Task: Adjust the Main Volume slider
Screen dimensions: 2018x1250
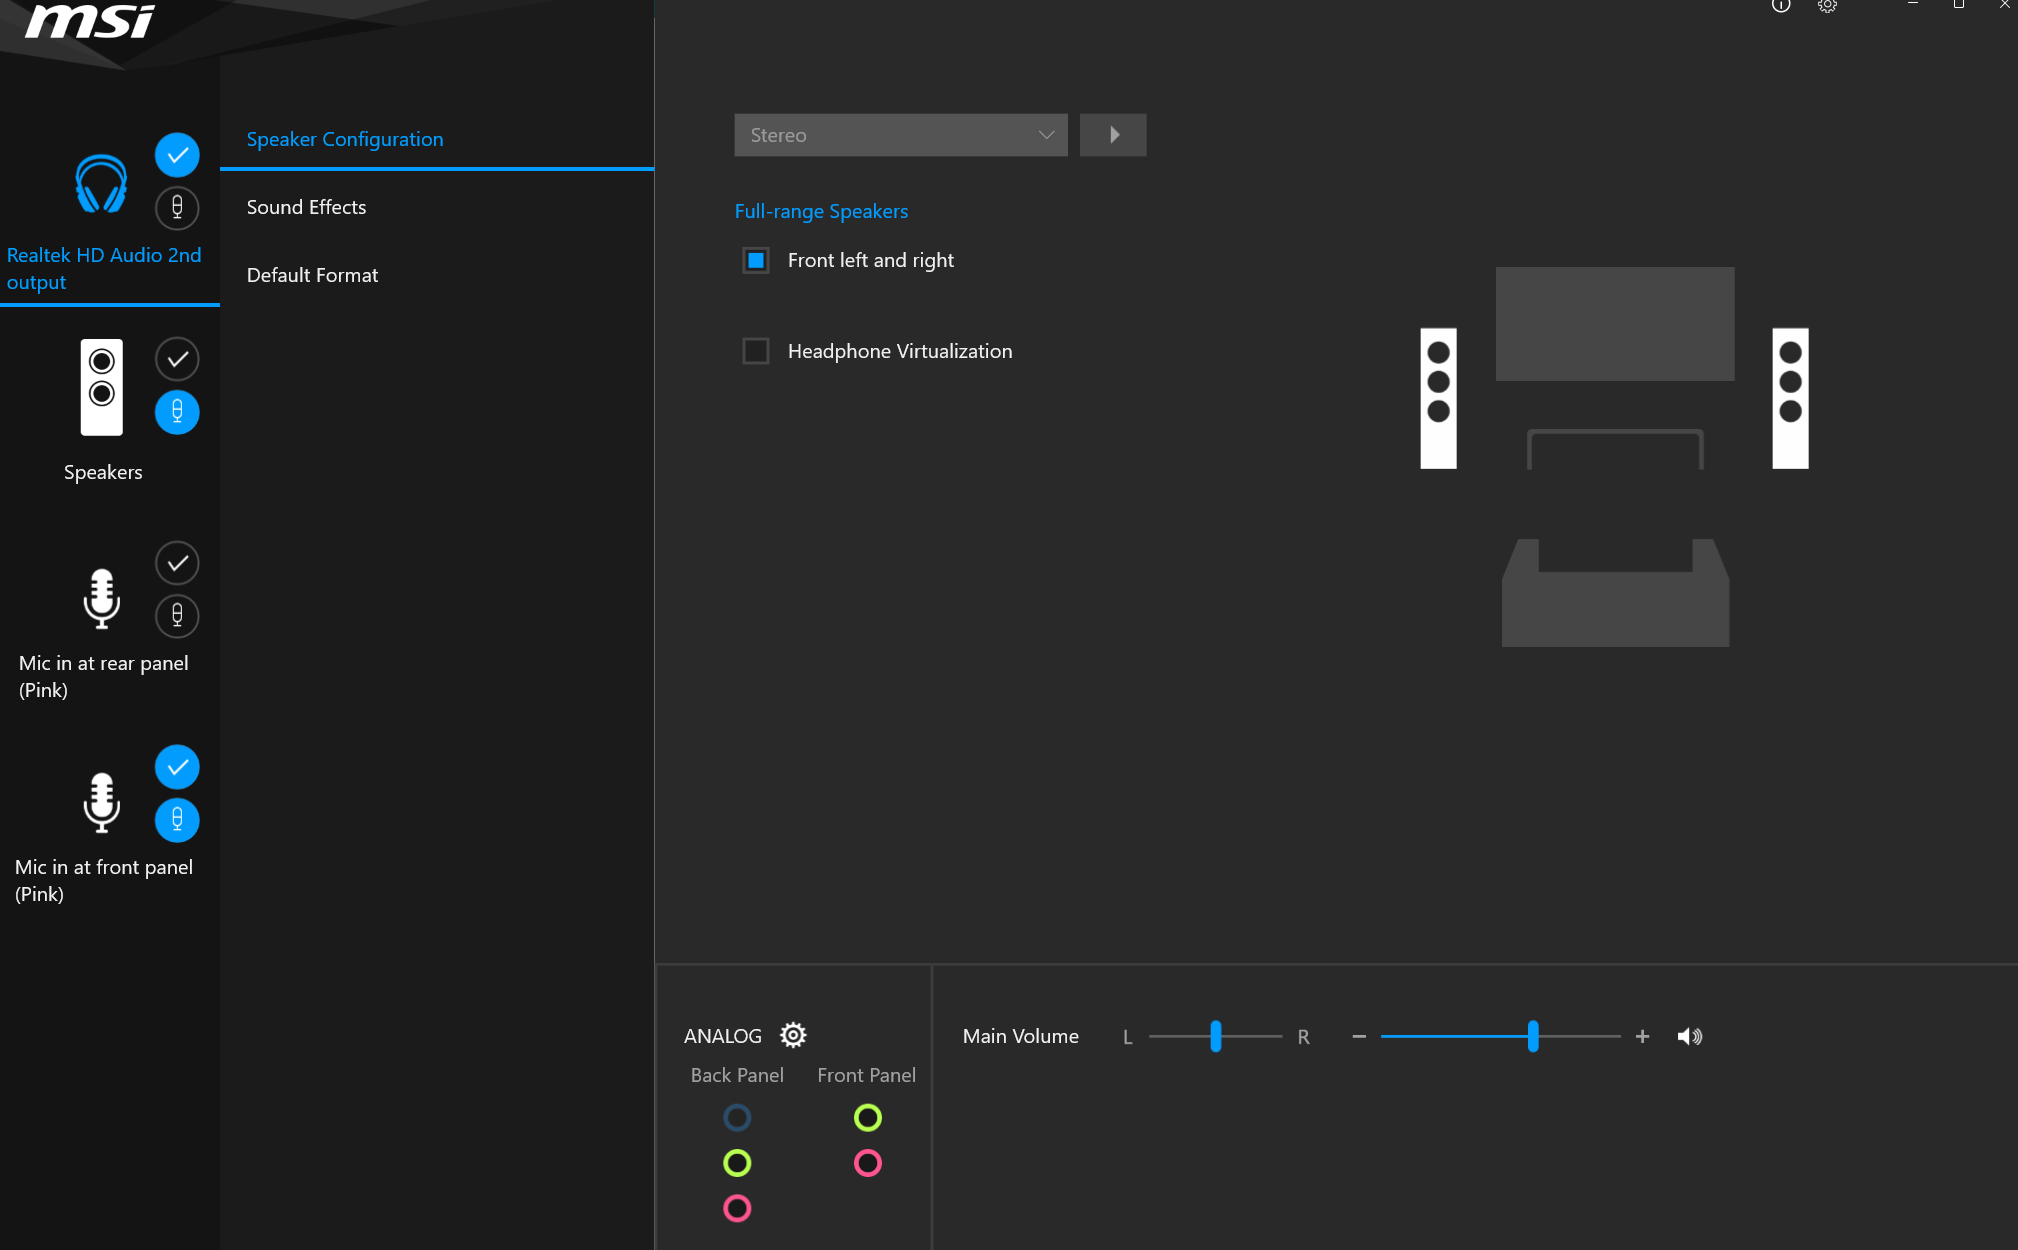Action: tap(1500, 1036)
